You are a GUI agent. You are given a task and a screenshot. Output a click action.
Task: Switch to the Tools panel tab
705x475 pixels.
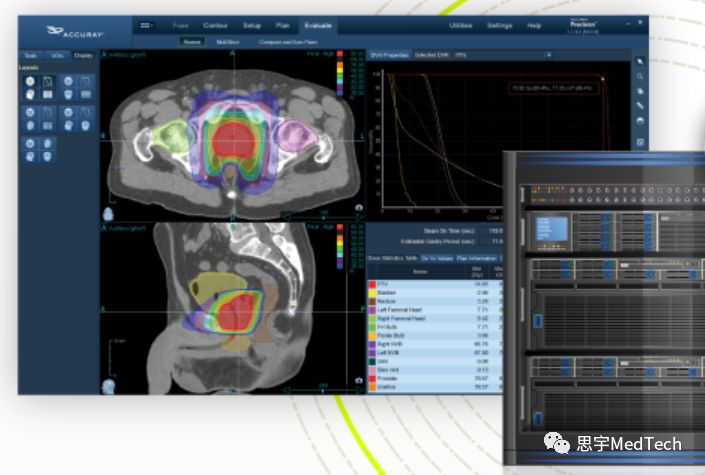(x=31, y=55)
